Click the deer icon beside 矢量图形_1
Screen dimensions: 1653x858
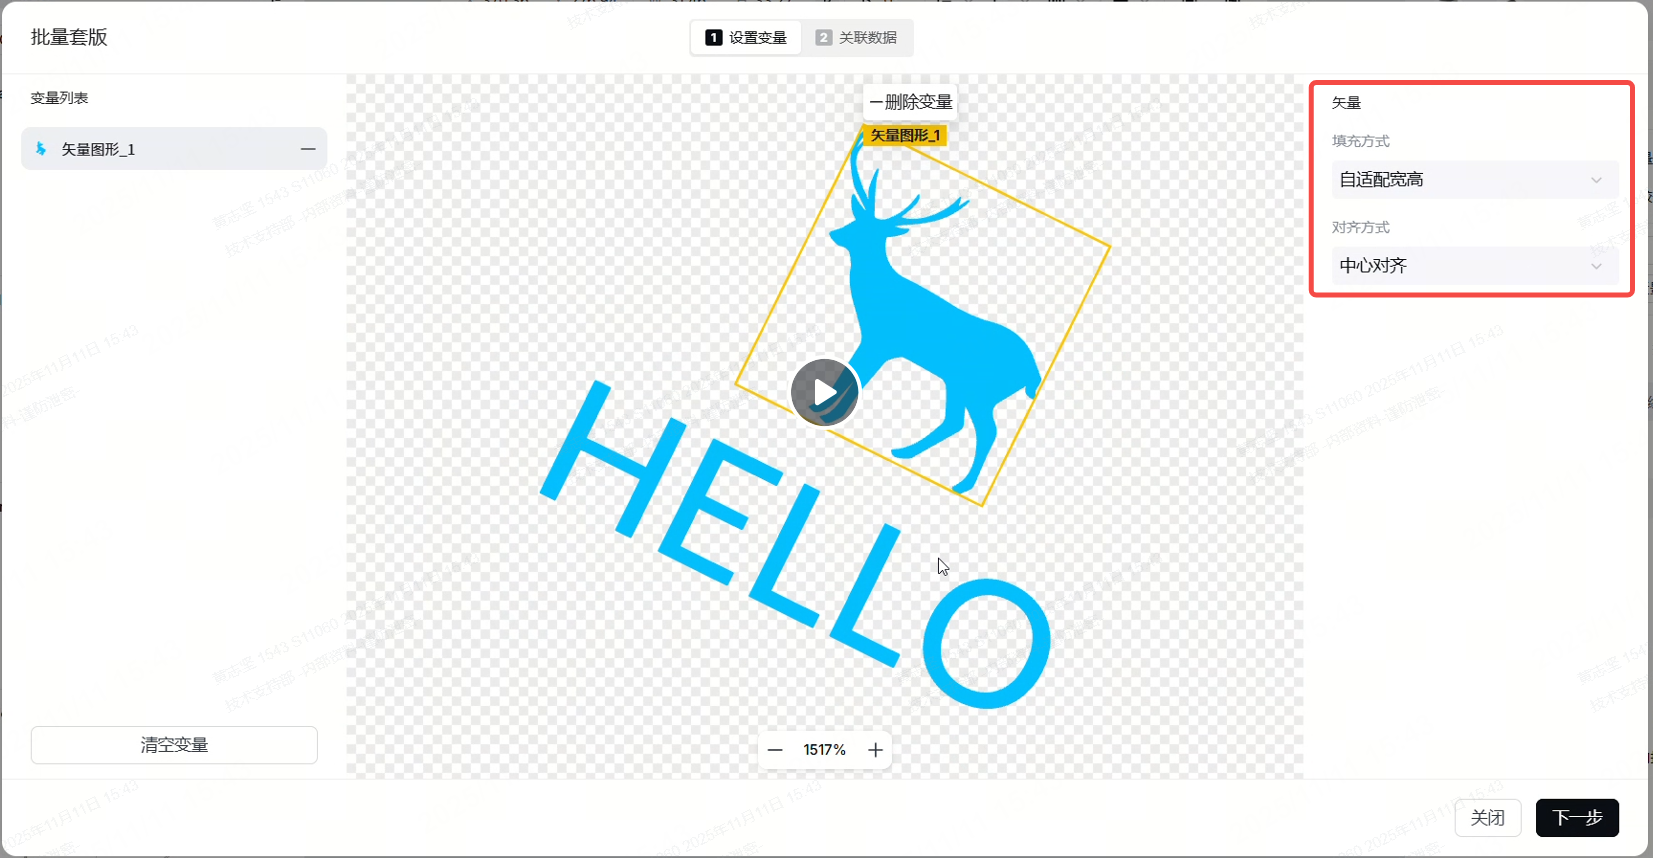[41, 149]
